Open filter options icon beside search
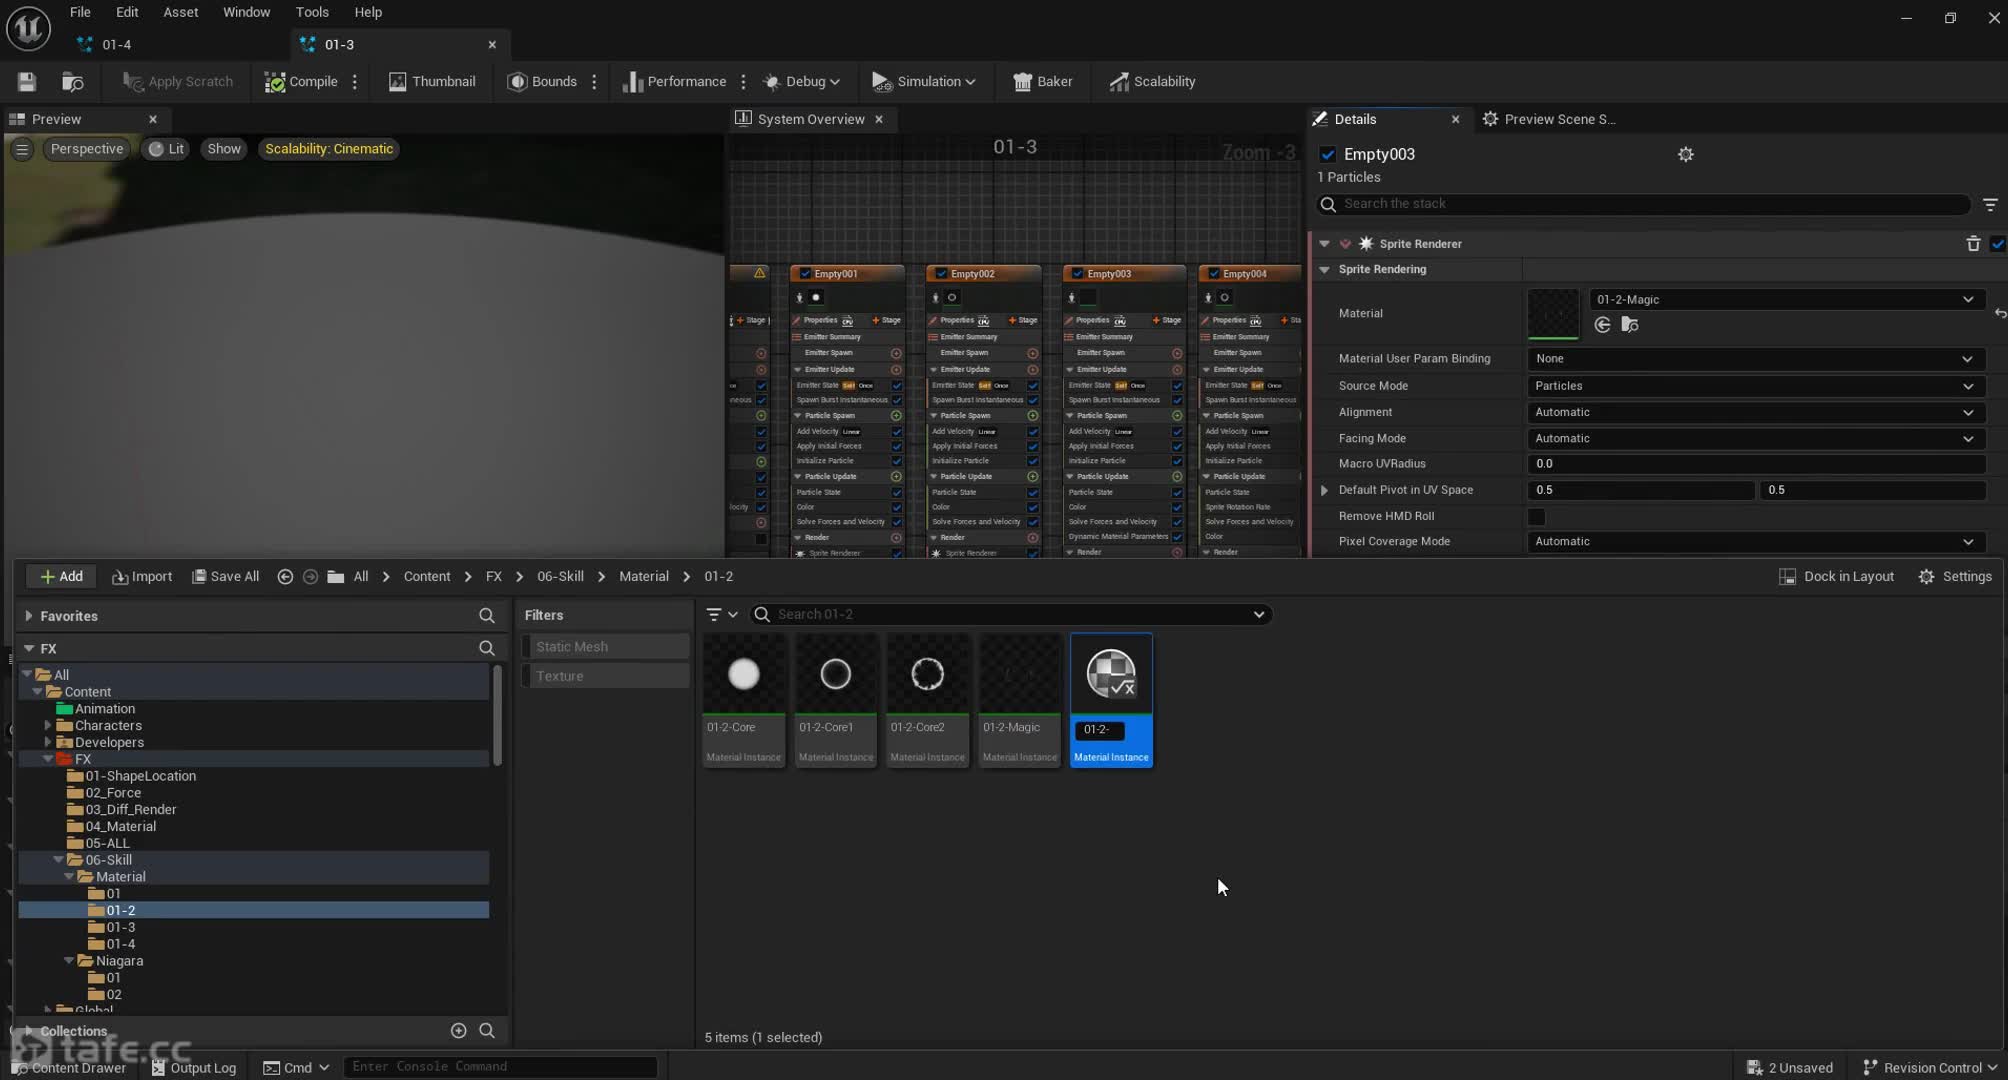This screenshot has height=1080, width=2008. tap(722, 615)
